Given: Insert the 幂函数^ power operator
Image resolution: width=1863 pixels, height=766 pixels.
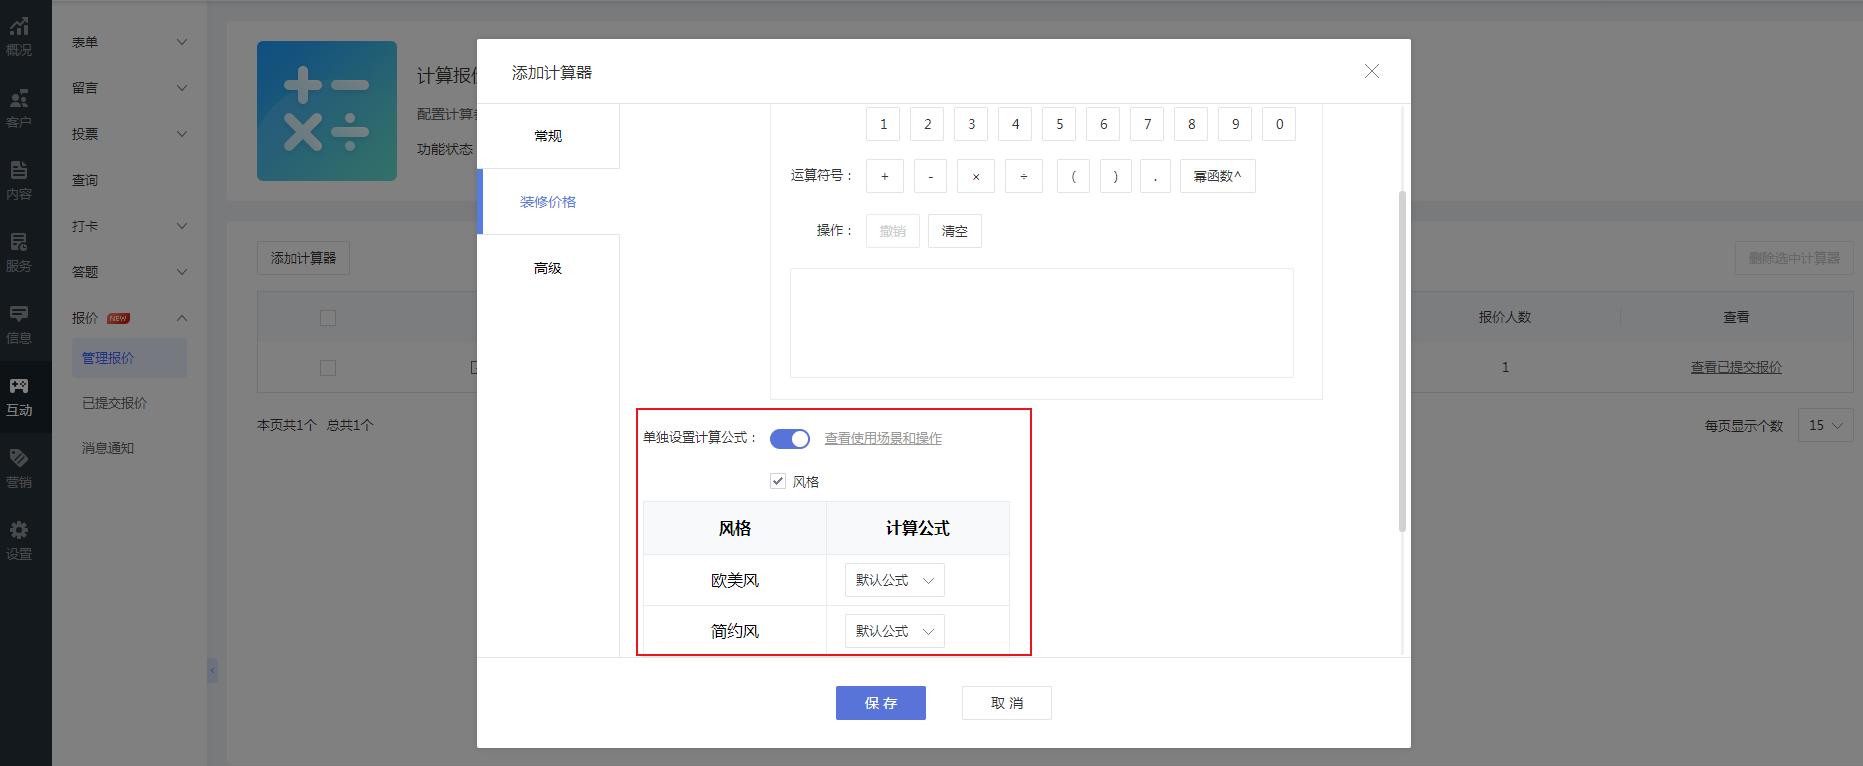Looking at the screenshot, I should 1217,176.
